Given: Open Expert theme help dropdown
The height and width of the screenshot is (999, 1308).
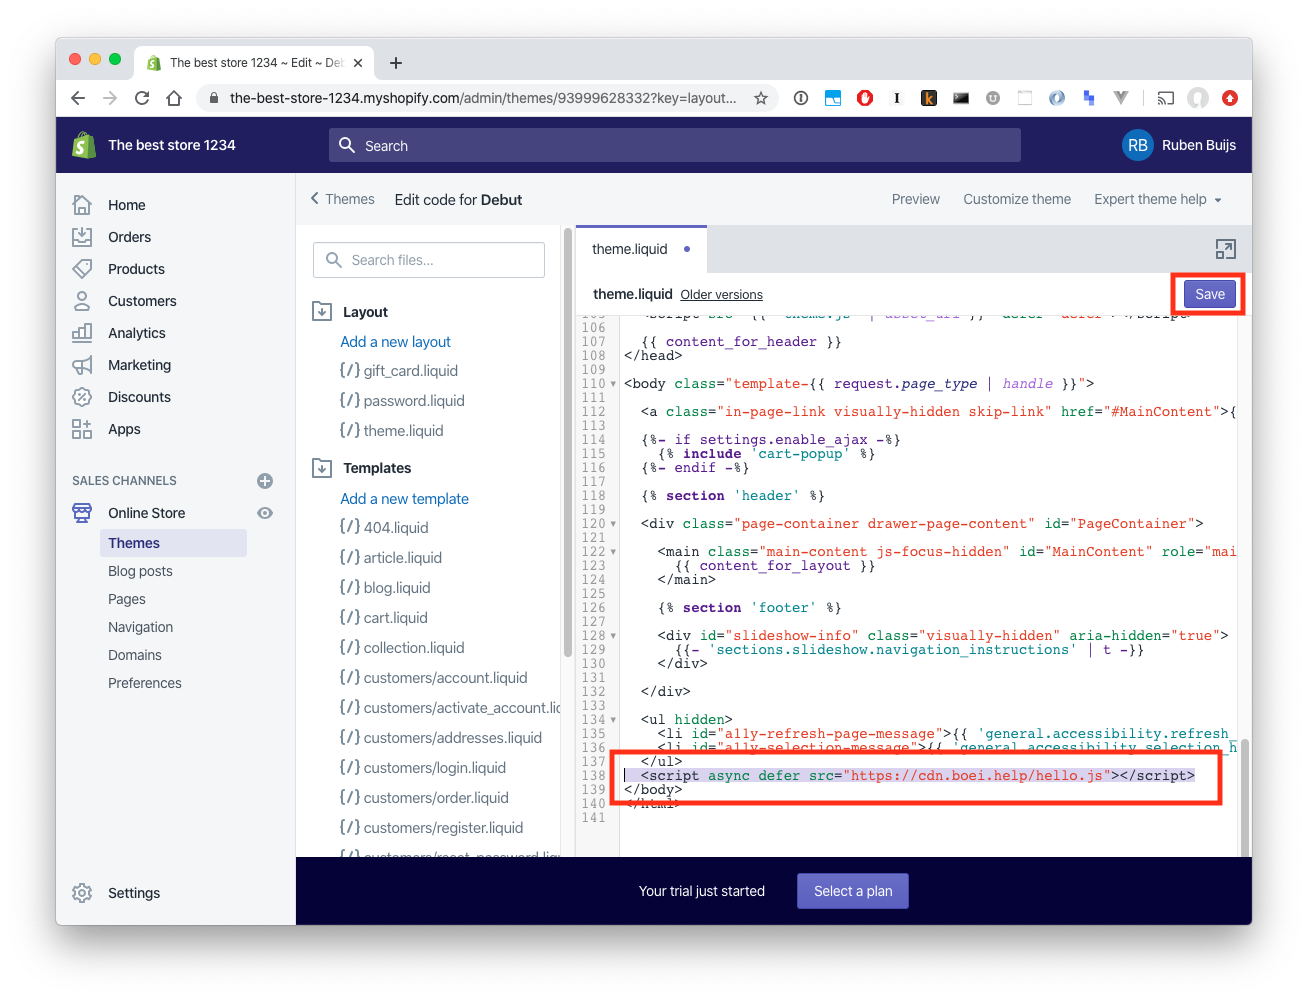Looking at the screenshot, I should pyautogui.click(x=1157, y=199).
